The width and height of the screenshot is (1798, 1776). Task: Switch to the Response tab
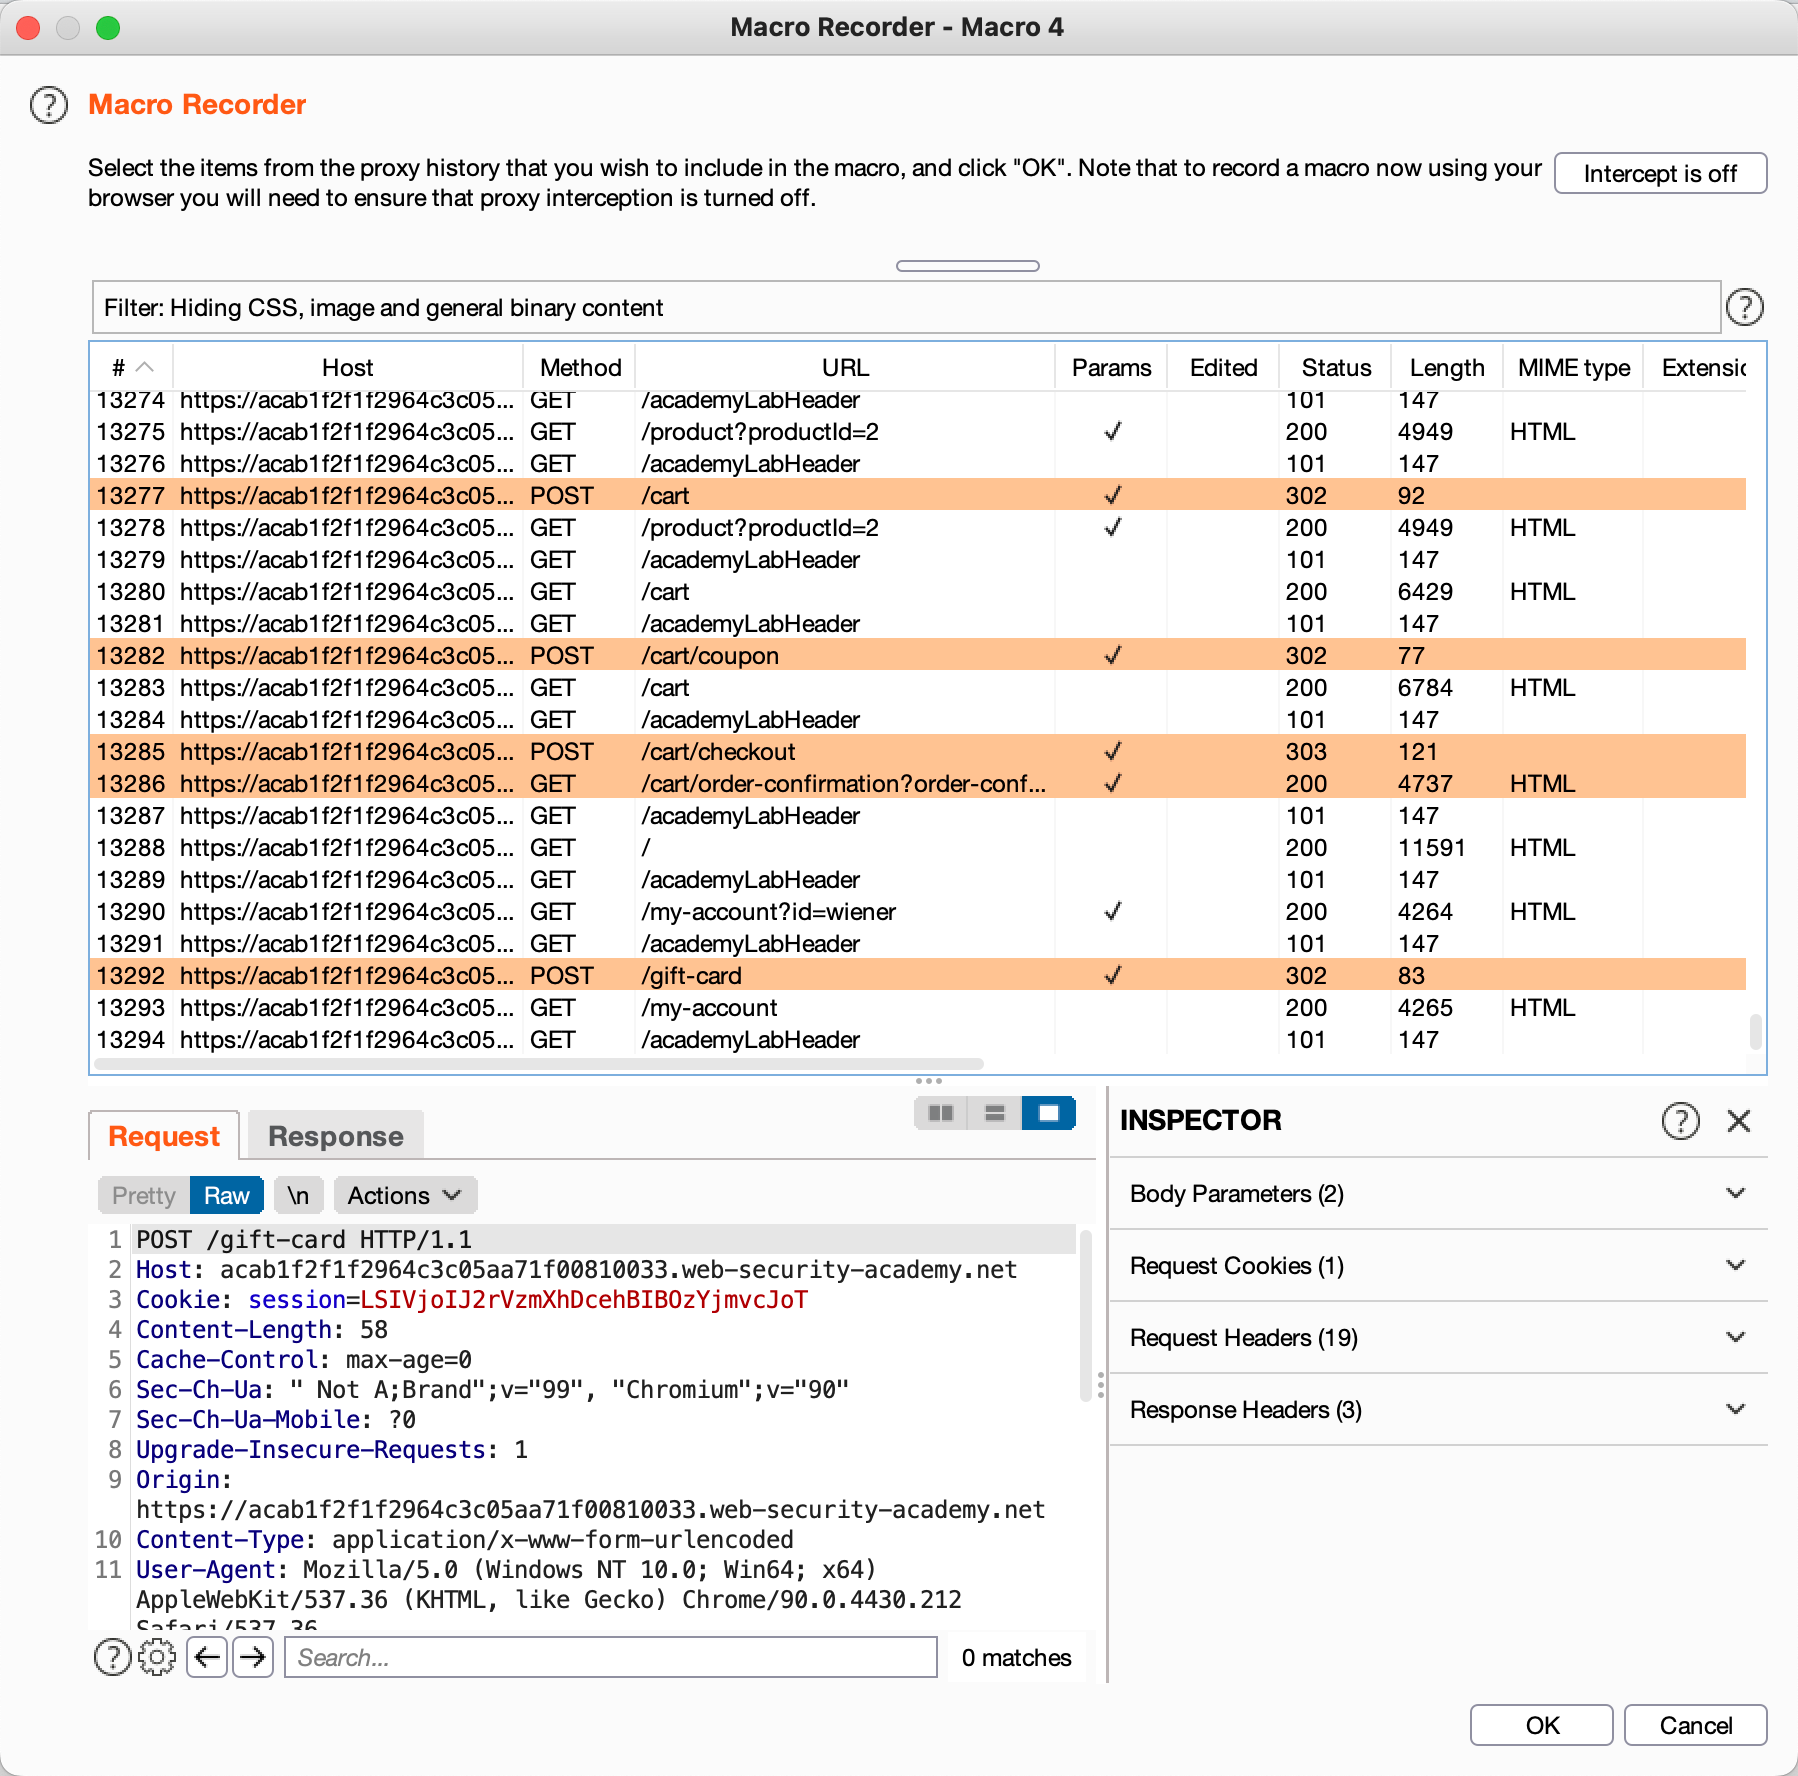tap(336, 1136)
